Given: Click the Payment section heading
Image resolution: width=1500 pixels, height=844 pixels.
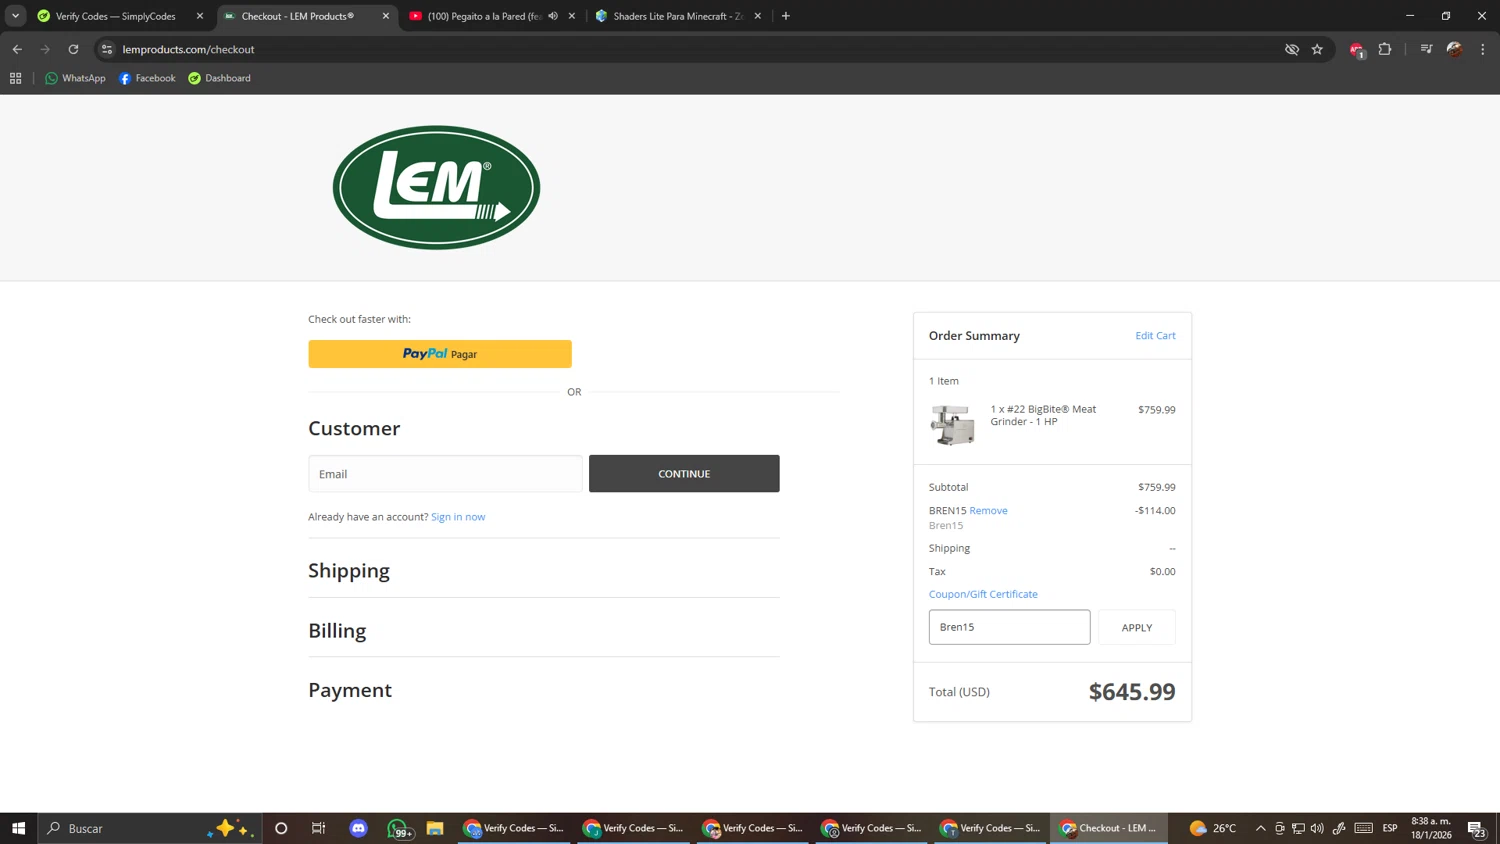Looking at the screenshot, I should pos(350,690).
